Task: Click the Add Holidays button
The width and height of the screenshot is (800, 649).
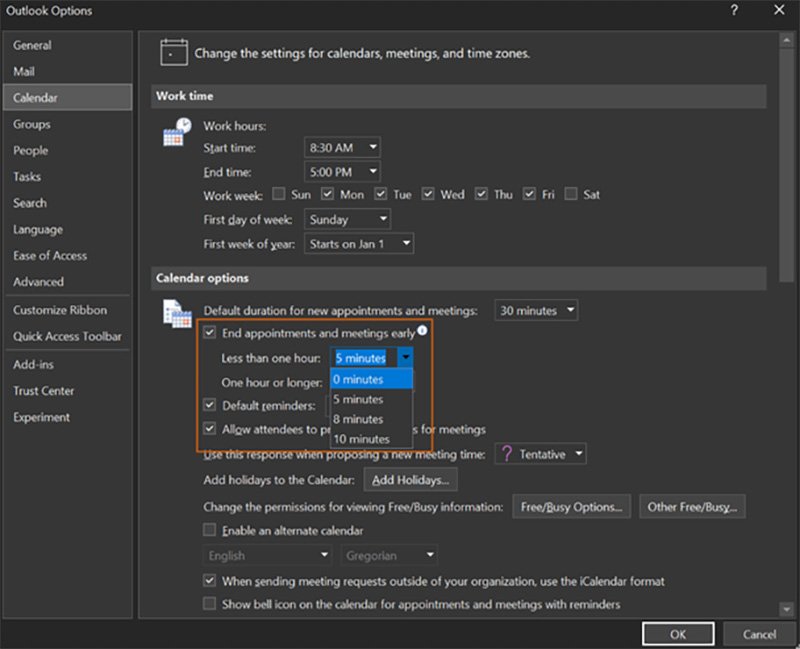Action: pyautogui.click(x=410, y=481)
